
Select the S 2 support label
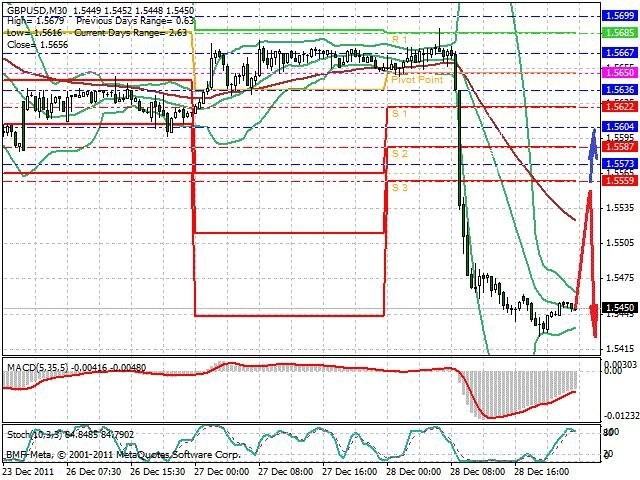[x=400, y=153]
